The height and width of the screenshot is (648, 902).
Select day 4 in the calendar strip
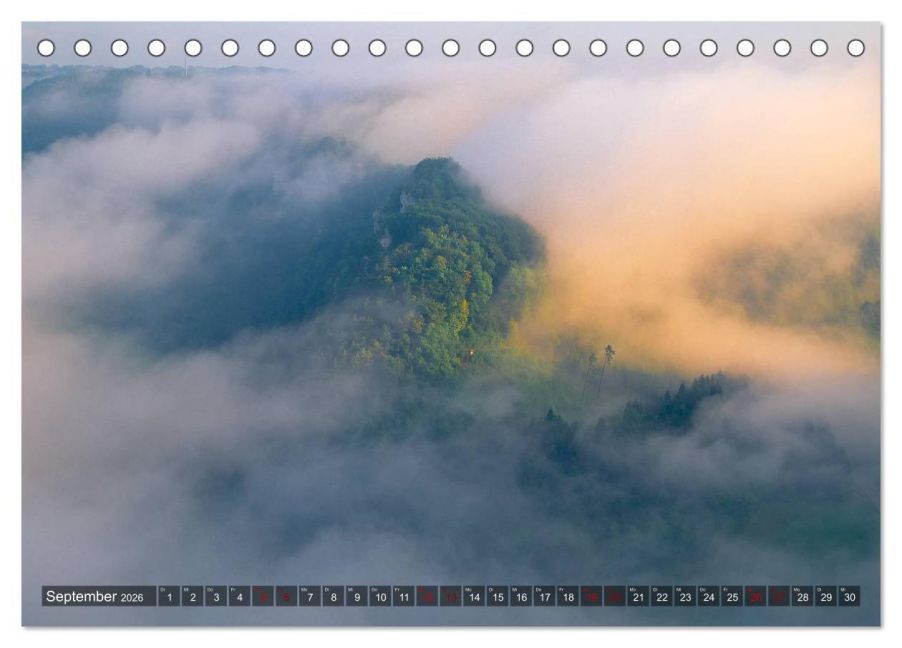[239, 597]
